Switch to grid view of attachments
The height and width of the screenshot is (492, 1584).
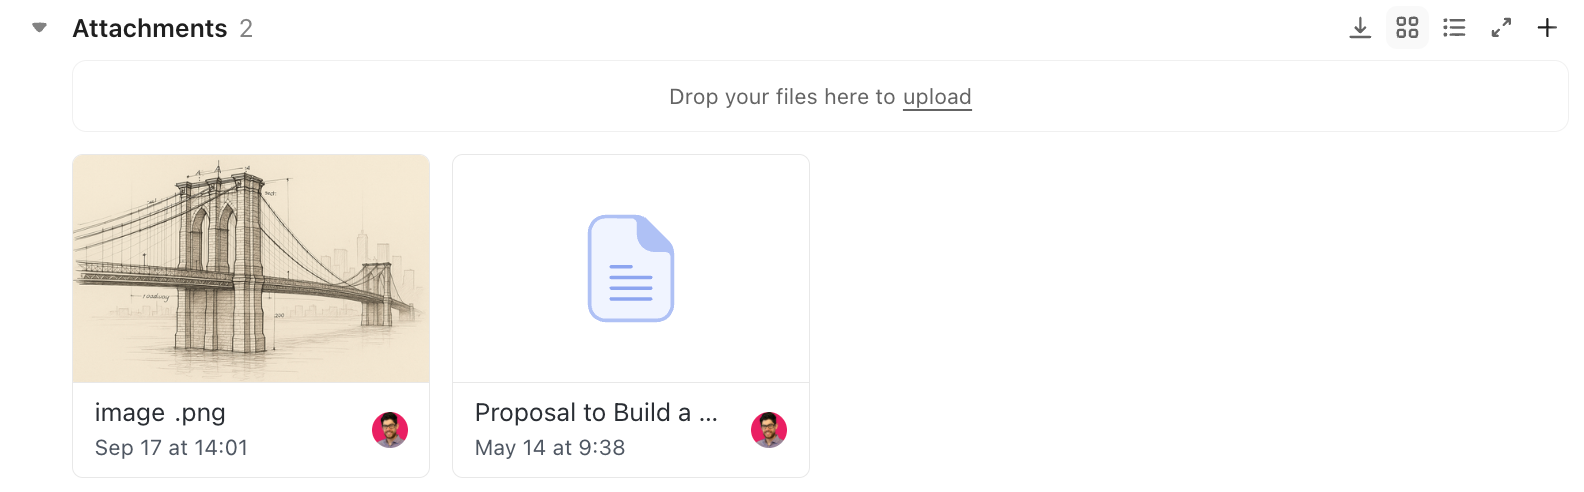coord(1407,28)
